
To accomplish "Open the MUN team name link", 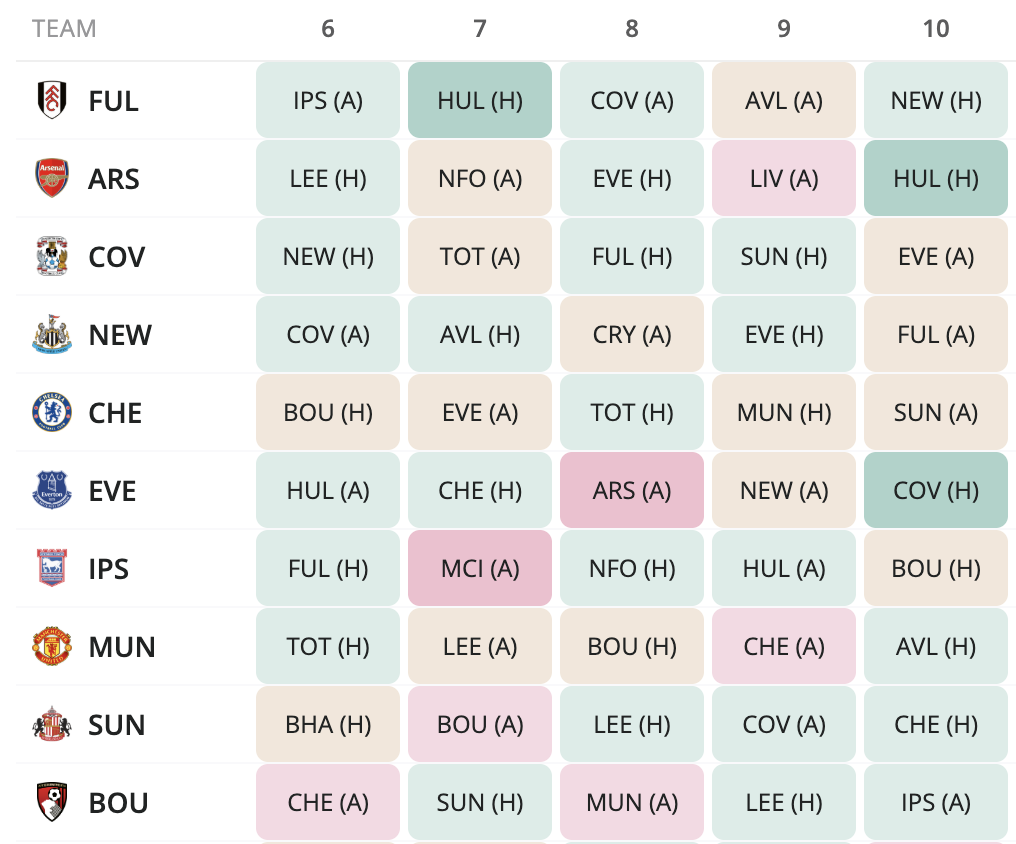I will click(x=122, y=647).
